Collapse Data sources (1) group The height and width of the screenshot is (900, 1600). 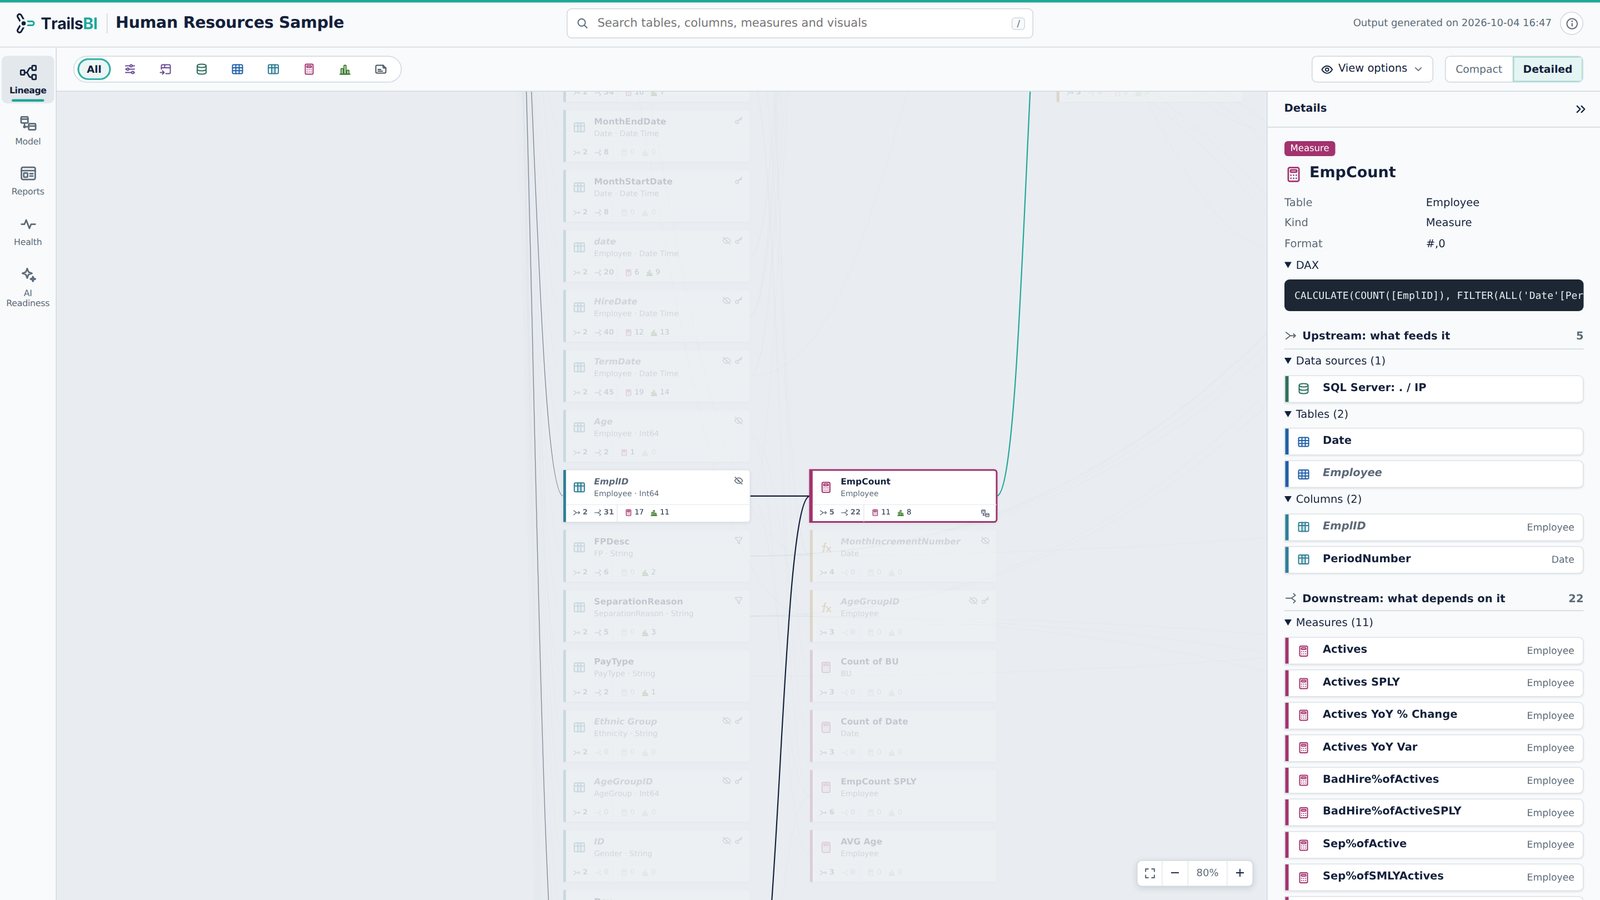[1335, 361]
